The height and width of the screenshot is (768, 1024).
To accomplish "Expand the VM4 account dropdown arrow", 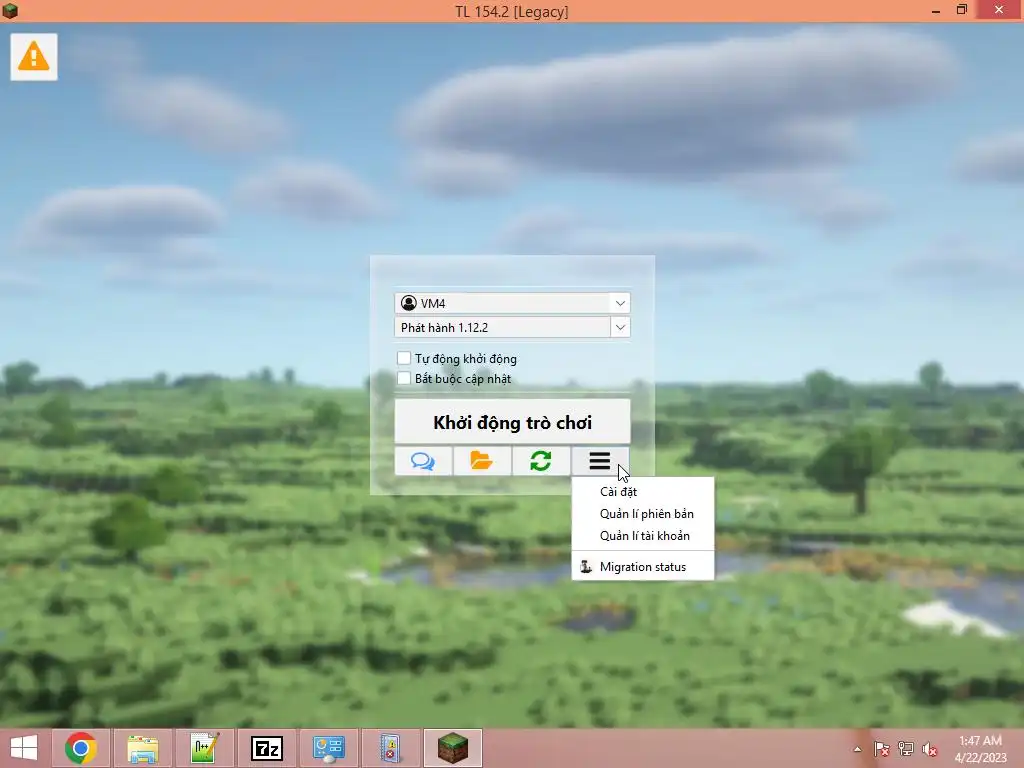I will tap(620, 303).
